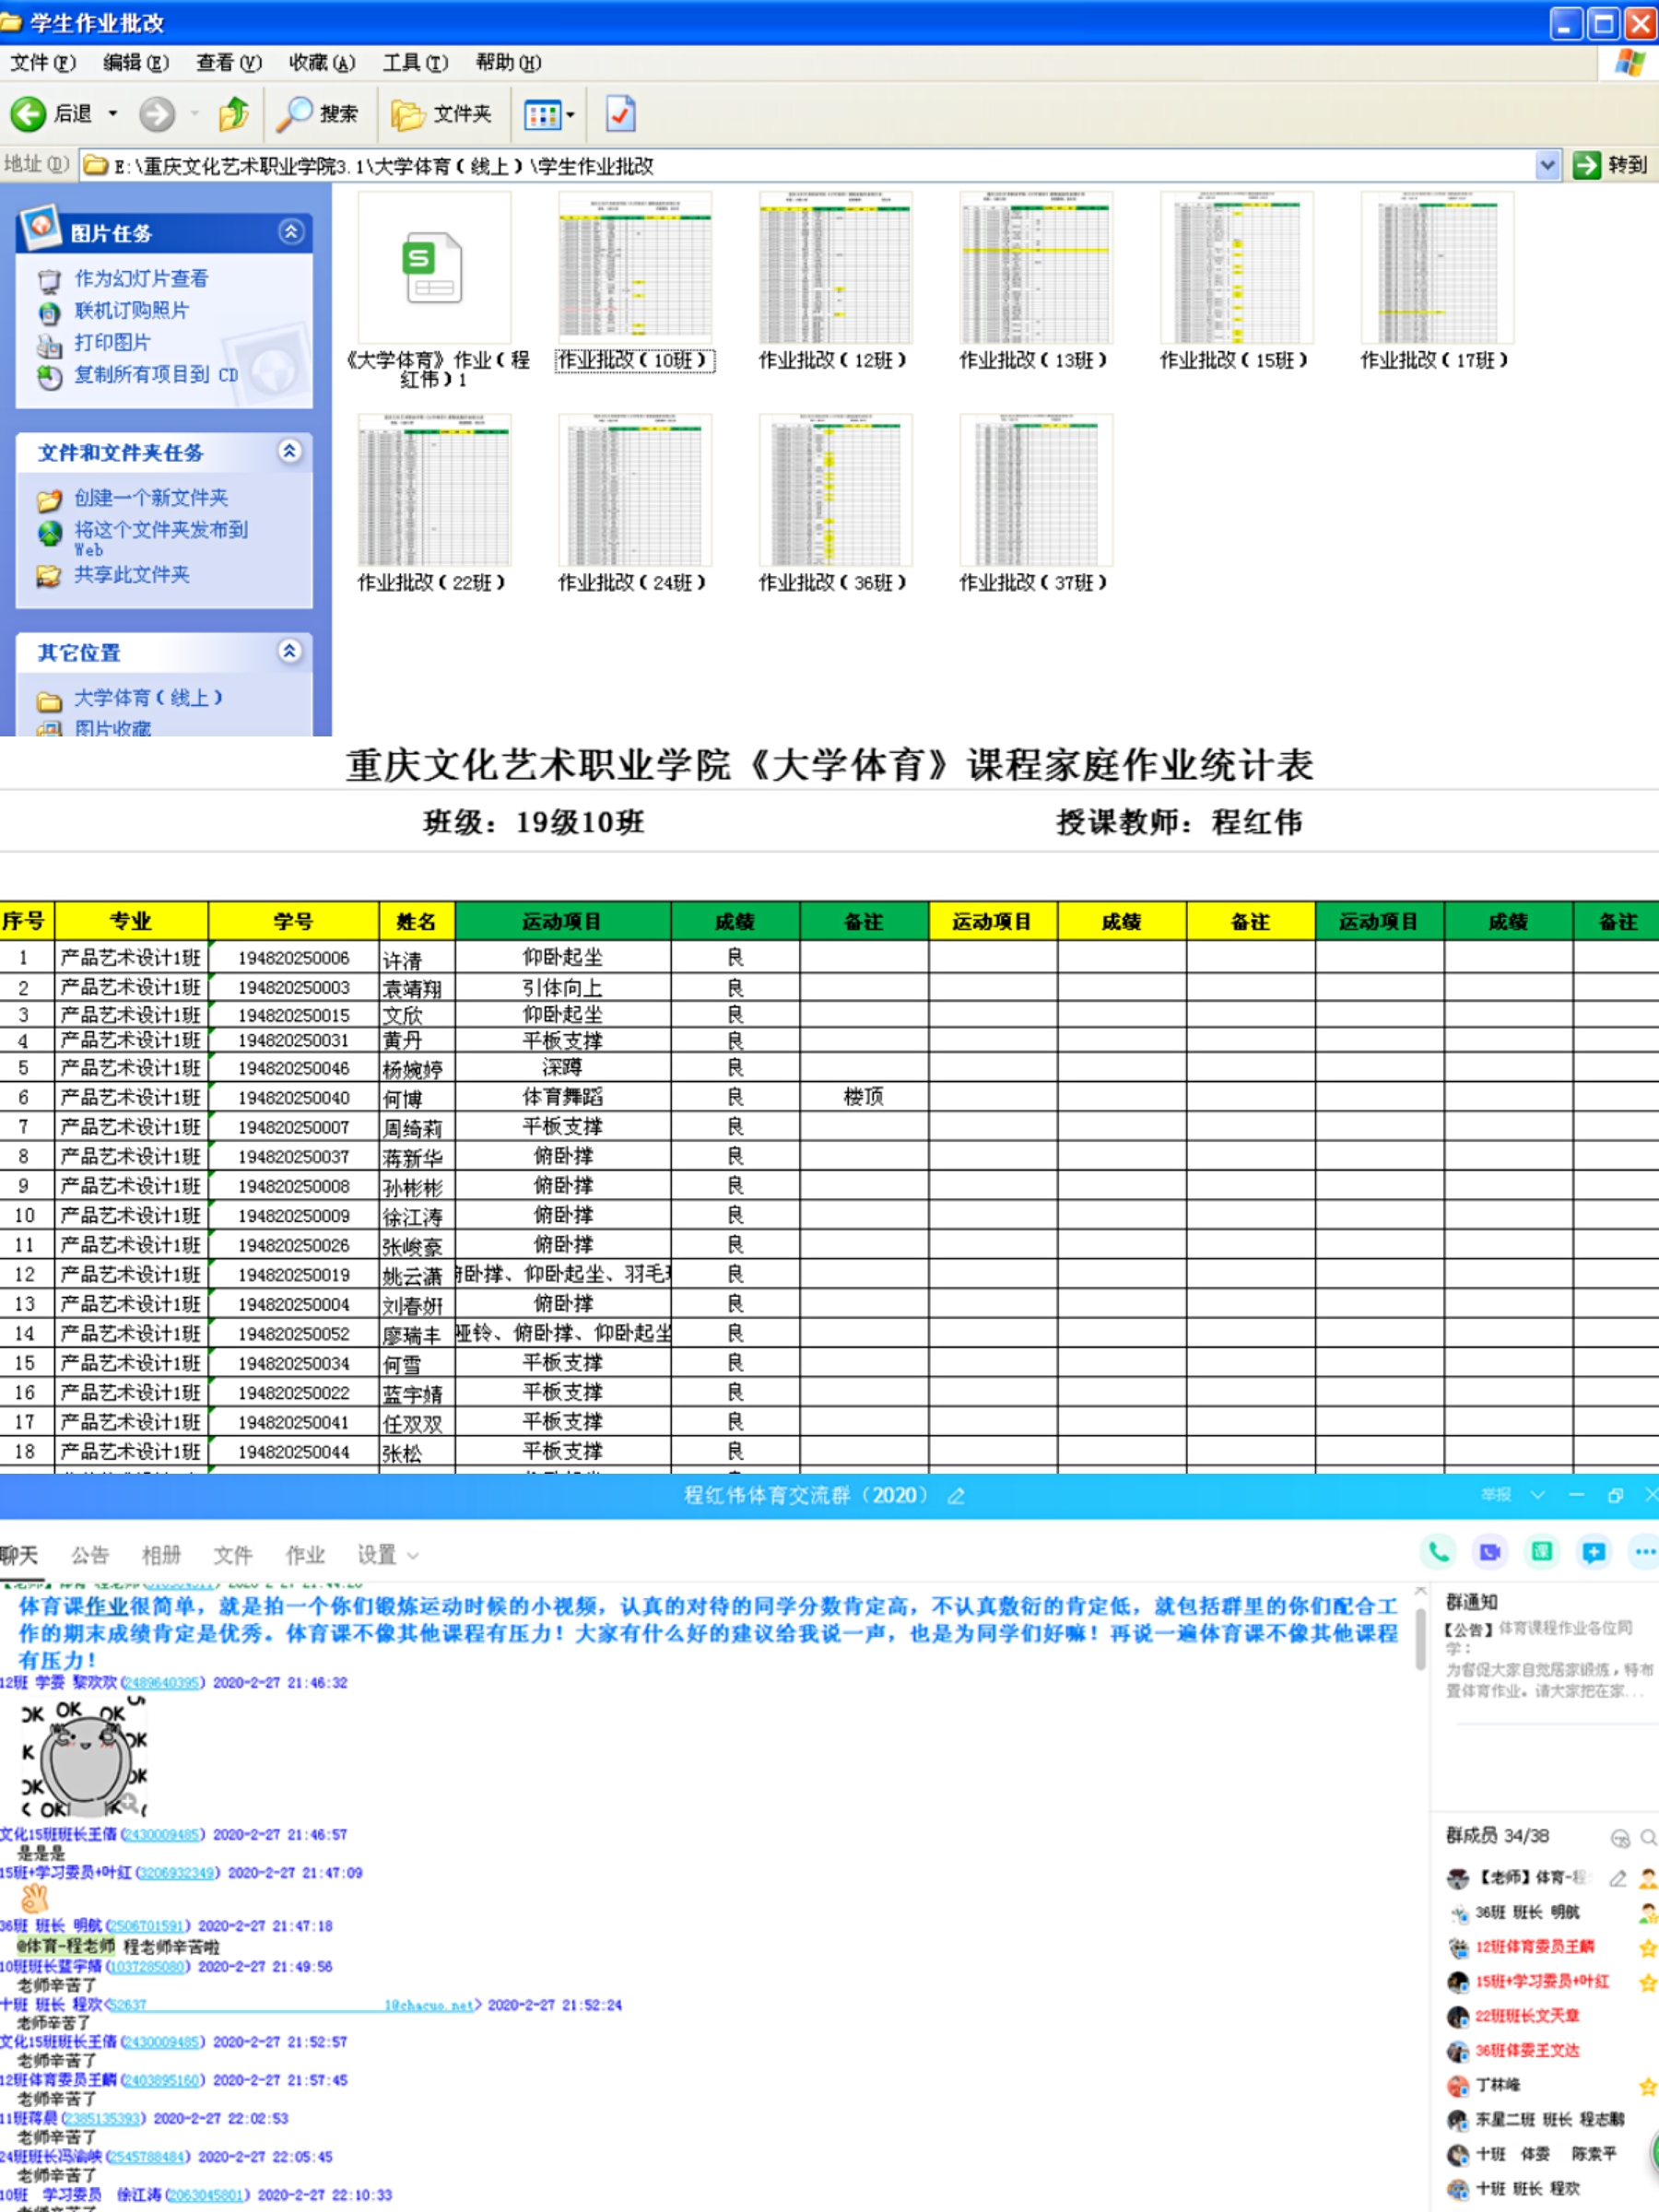Click the 学号 column header in spreadsheet

(294, 922)
